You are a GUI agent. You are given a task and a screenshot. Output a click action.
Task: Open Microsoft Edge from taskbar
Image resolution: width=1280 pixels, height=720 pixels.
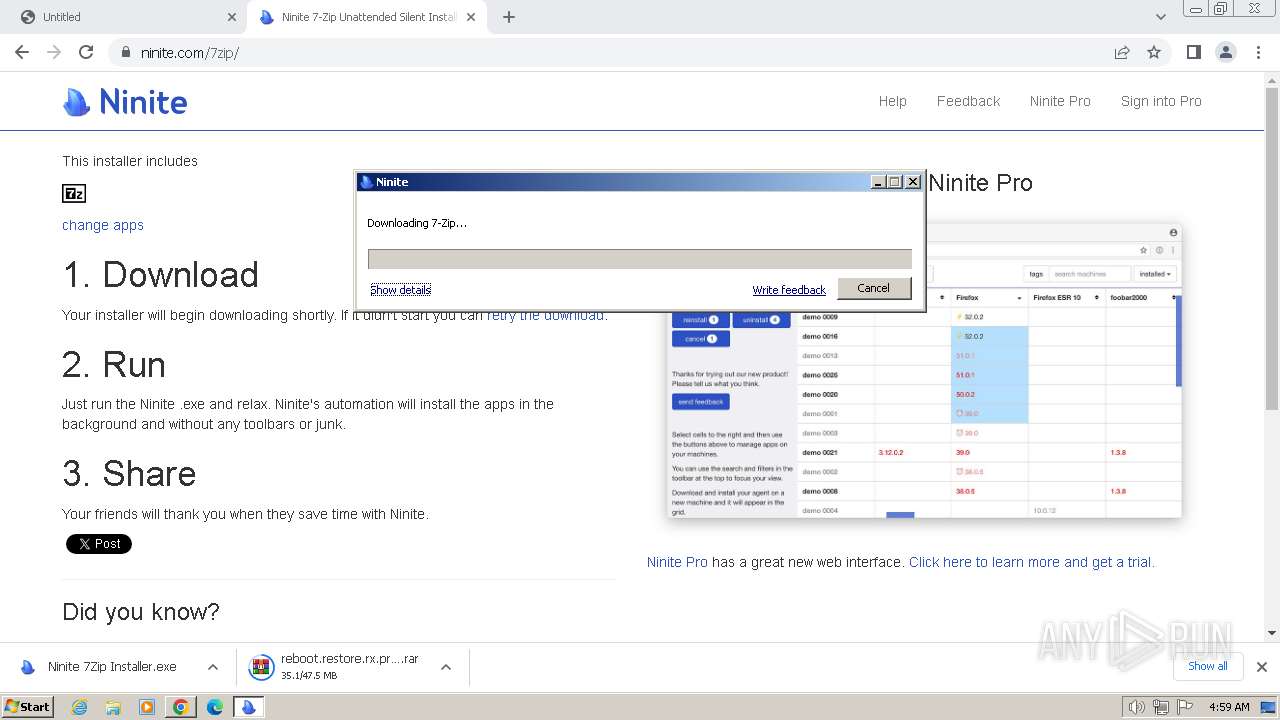tap(215, 707)
